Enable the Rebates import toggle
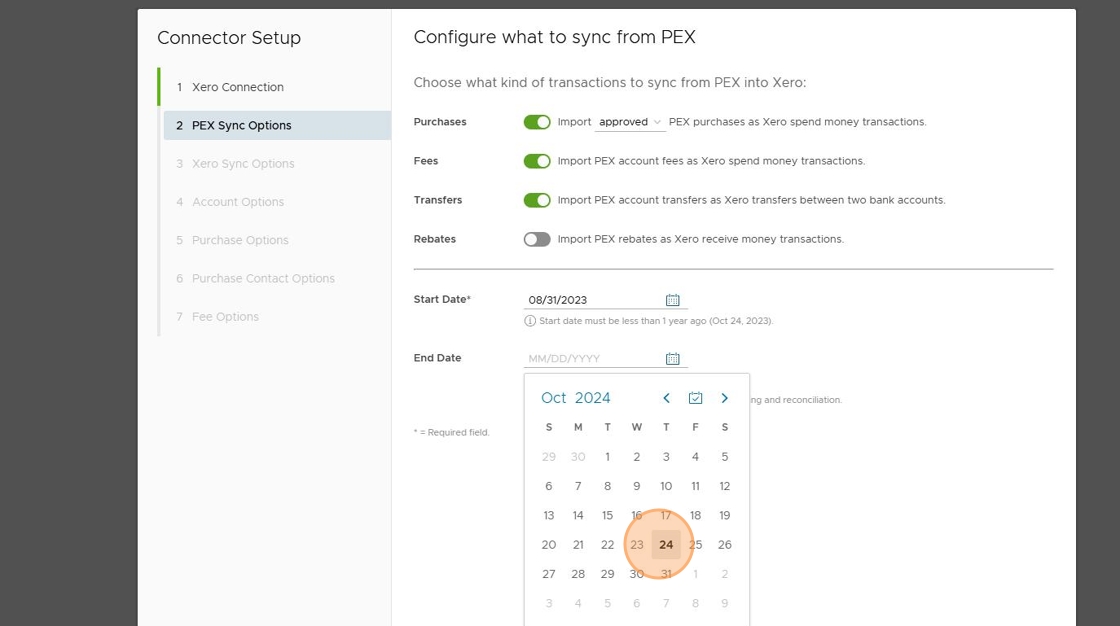1120x626 pixels. point(537,239)
